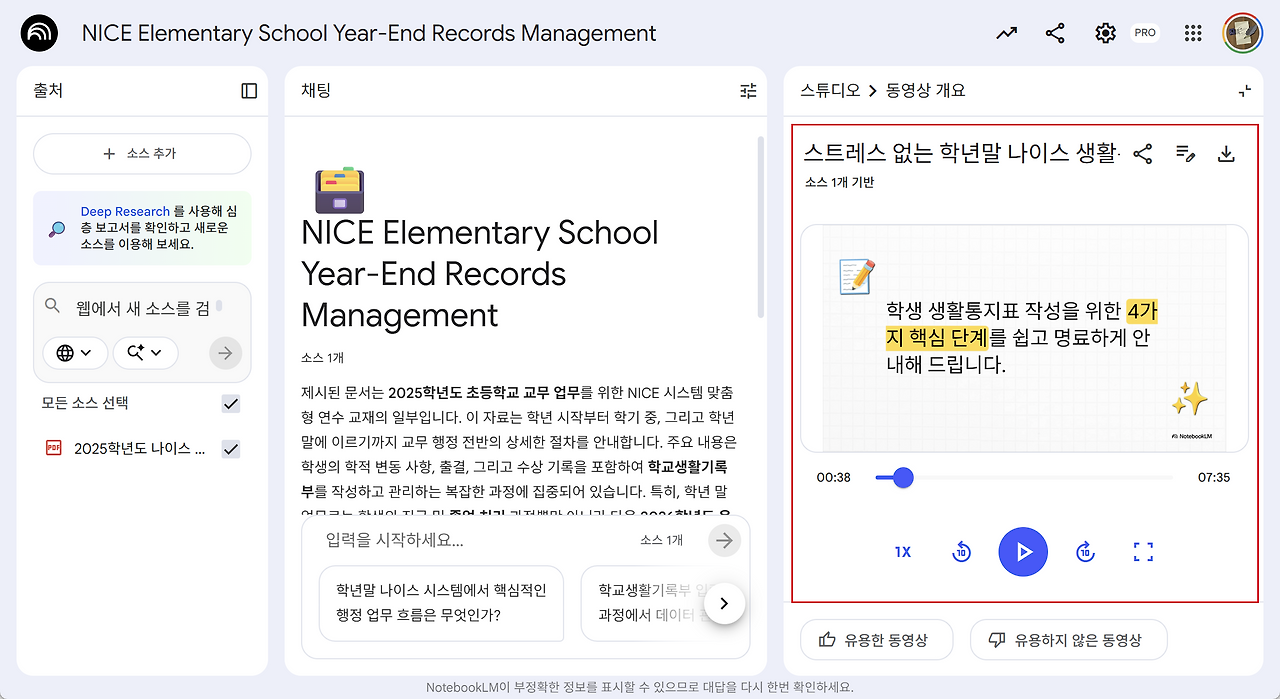Click the notebook title in header
The image size is (1280, 699).
[x=369, y=33]
